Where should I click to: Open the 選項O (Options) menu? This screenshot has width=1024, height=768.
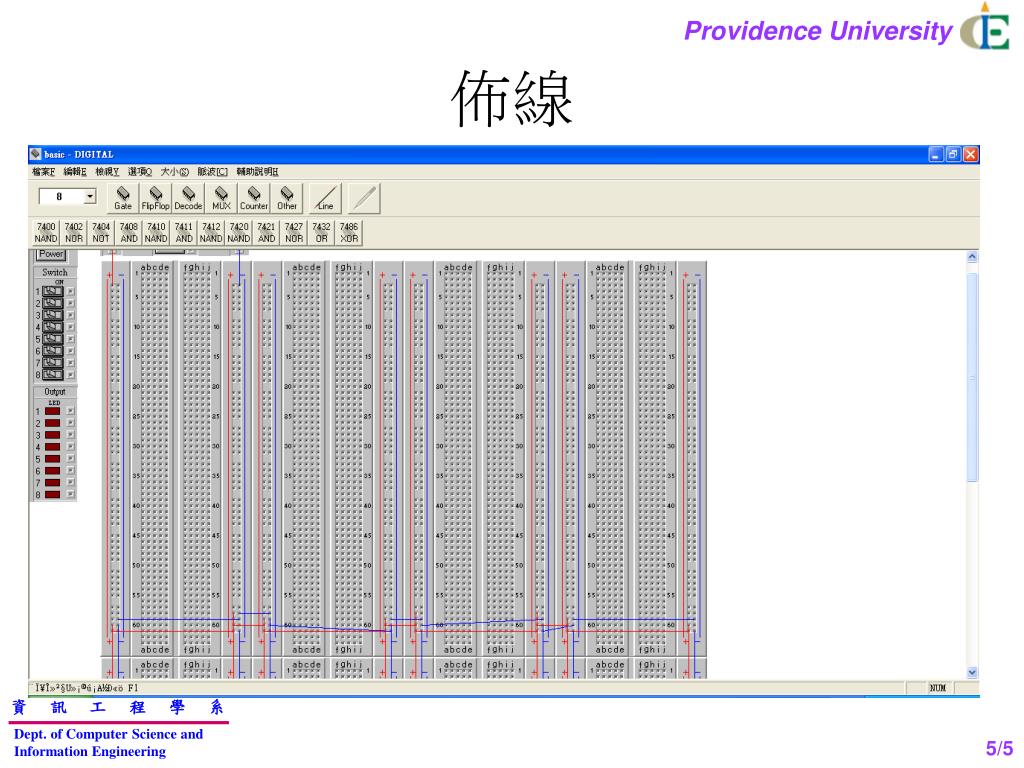(x=140, y=172)
